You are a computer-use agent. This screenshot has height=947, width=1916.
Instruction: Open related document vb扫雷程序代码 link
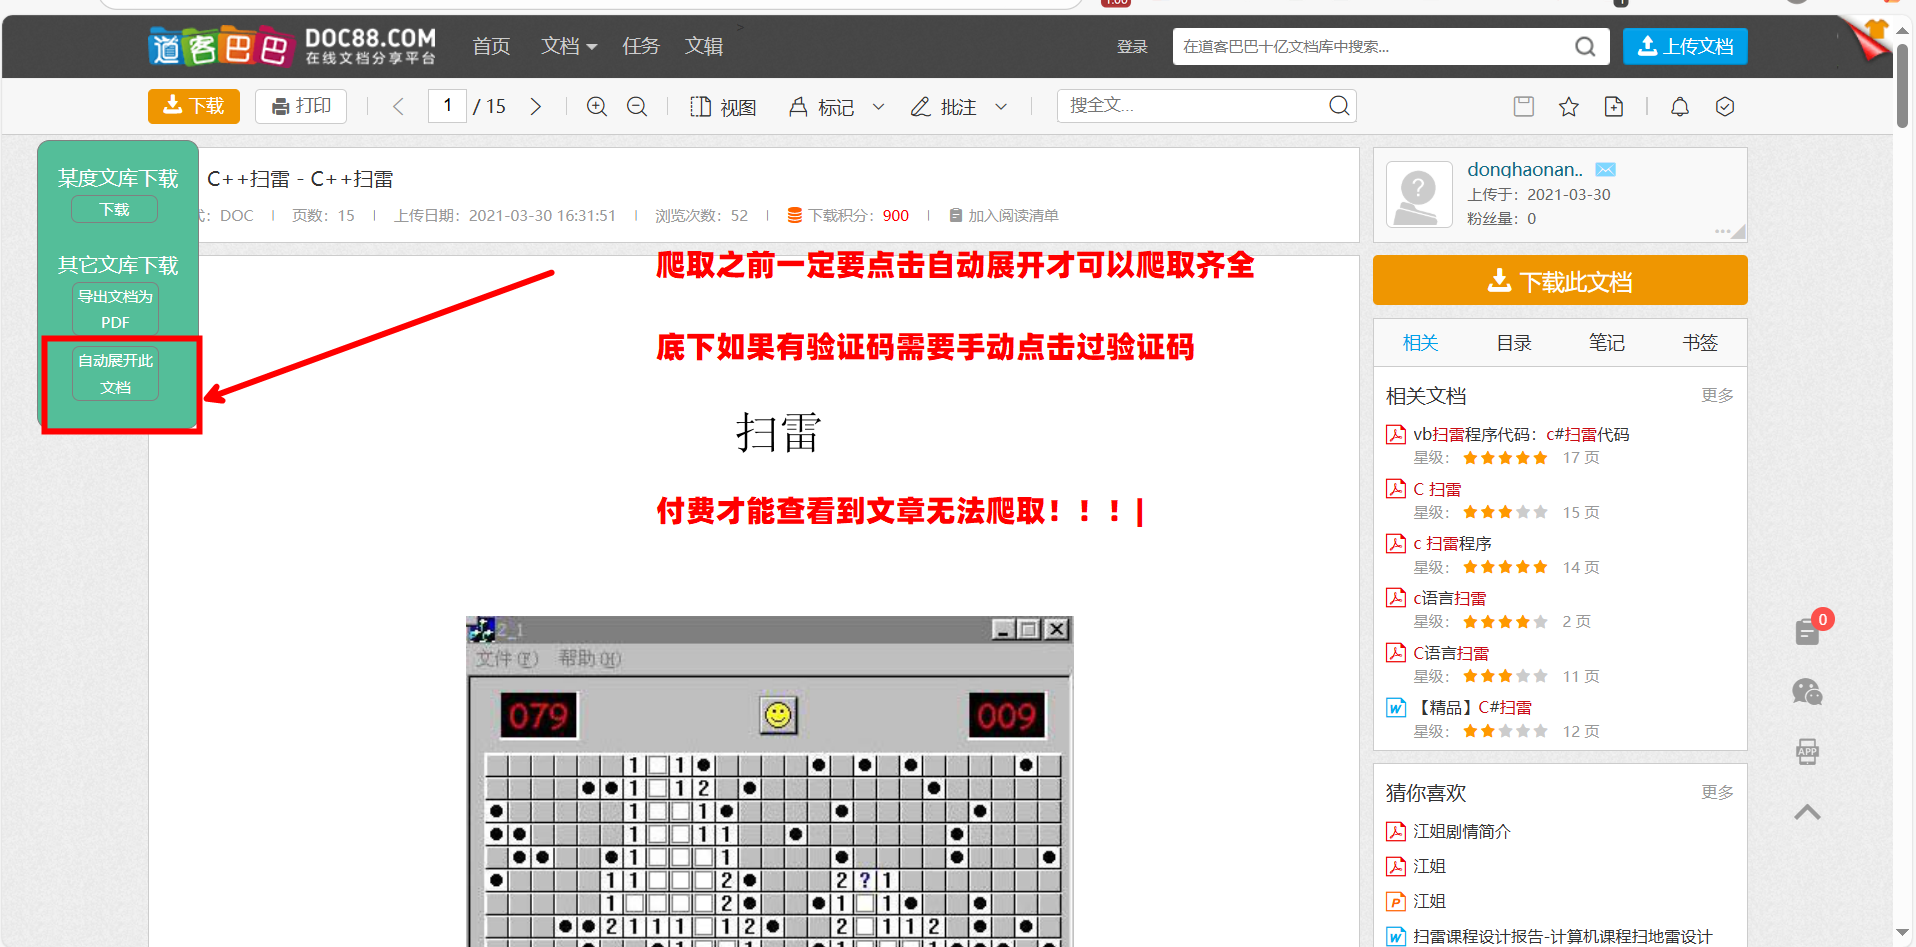pos(1520,434)
